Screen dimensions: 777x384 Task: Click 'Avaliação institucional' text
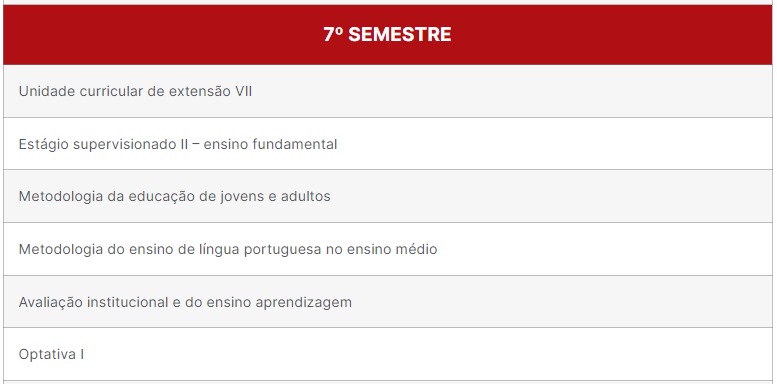pos(94,302)
